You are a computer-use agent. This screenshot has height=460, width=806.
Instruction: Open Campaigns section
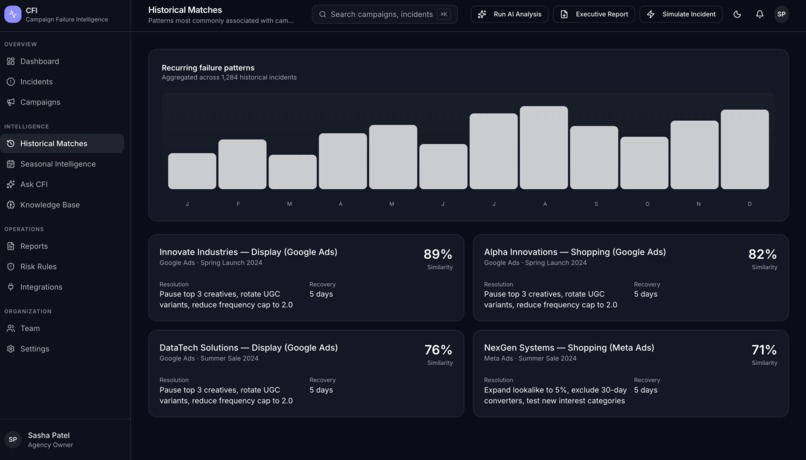(x=62, y=102)
